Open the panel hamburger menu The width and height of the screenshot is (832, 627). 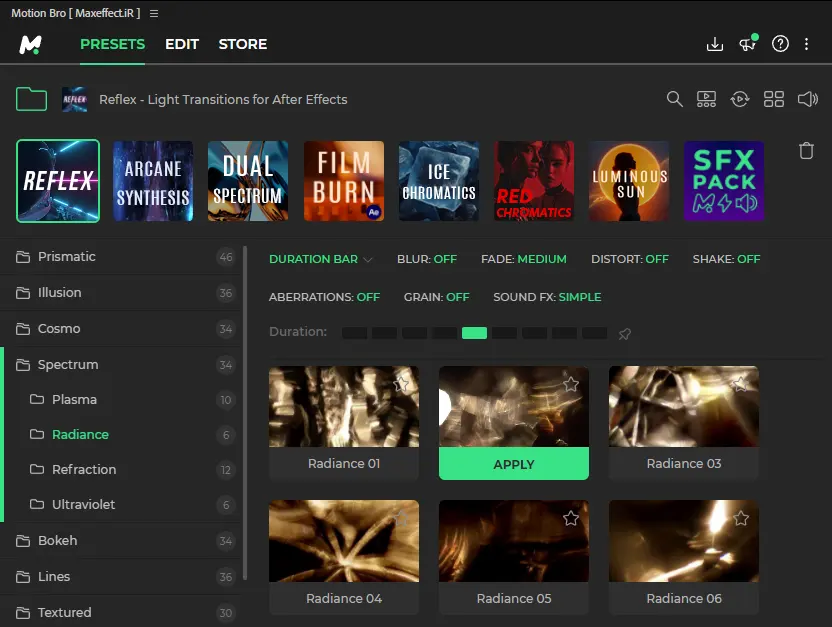click(154, 13)
